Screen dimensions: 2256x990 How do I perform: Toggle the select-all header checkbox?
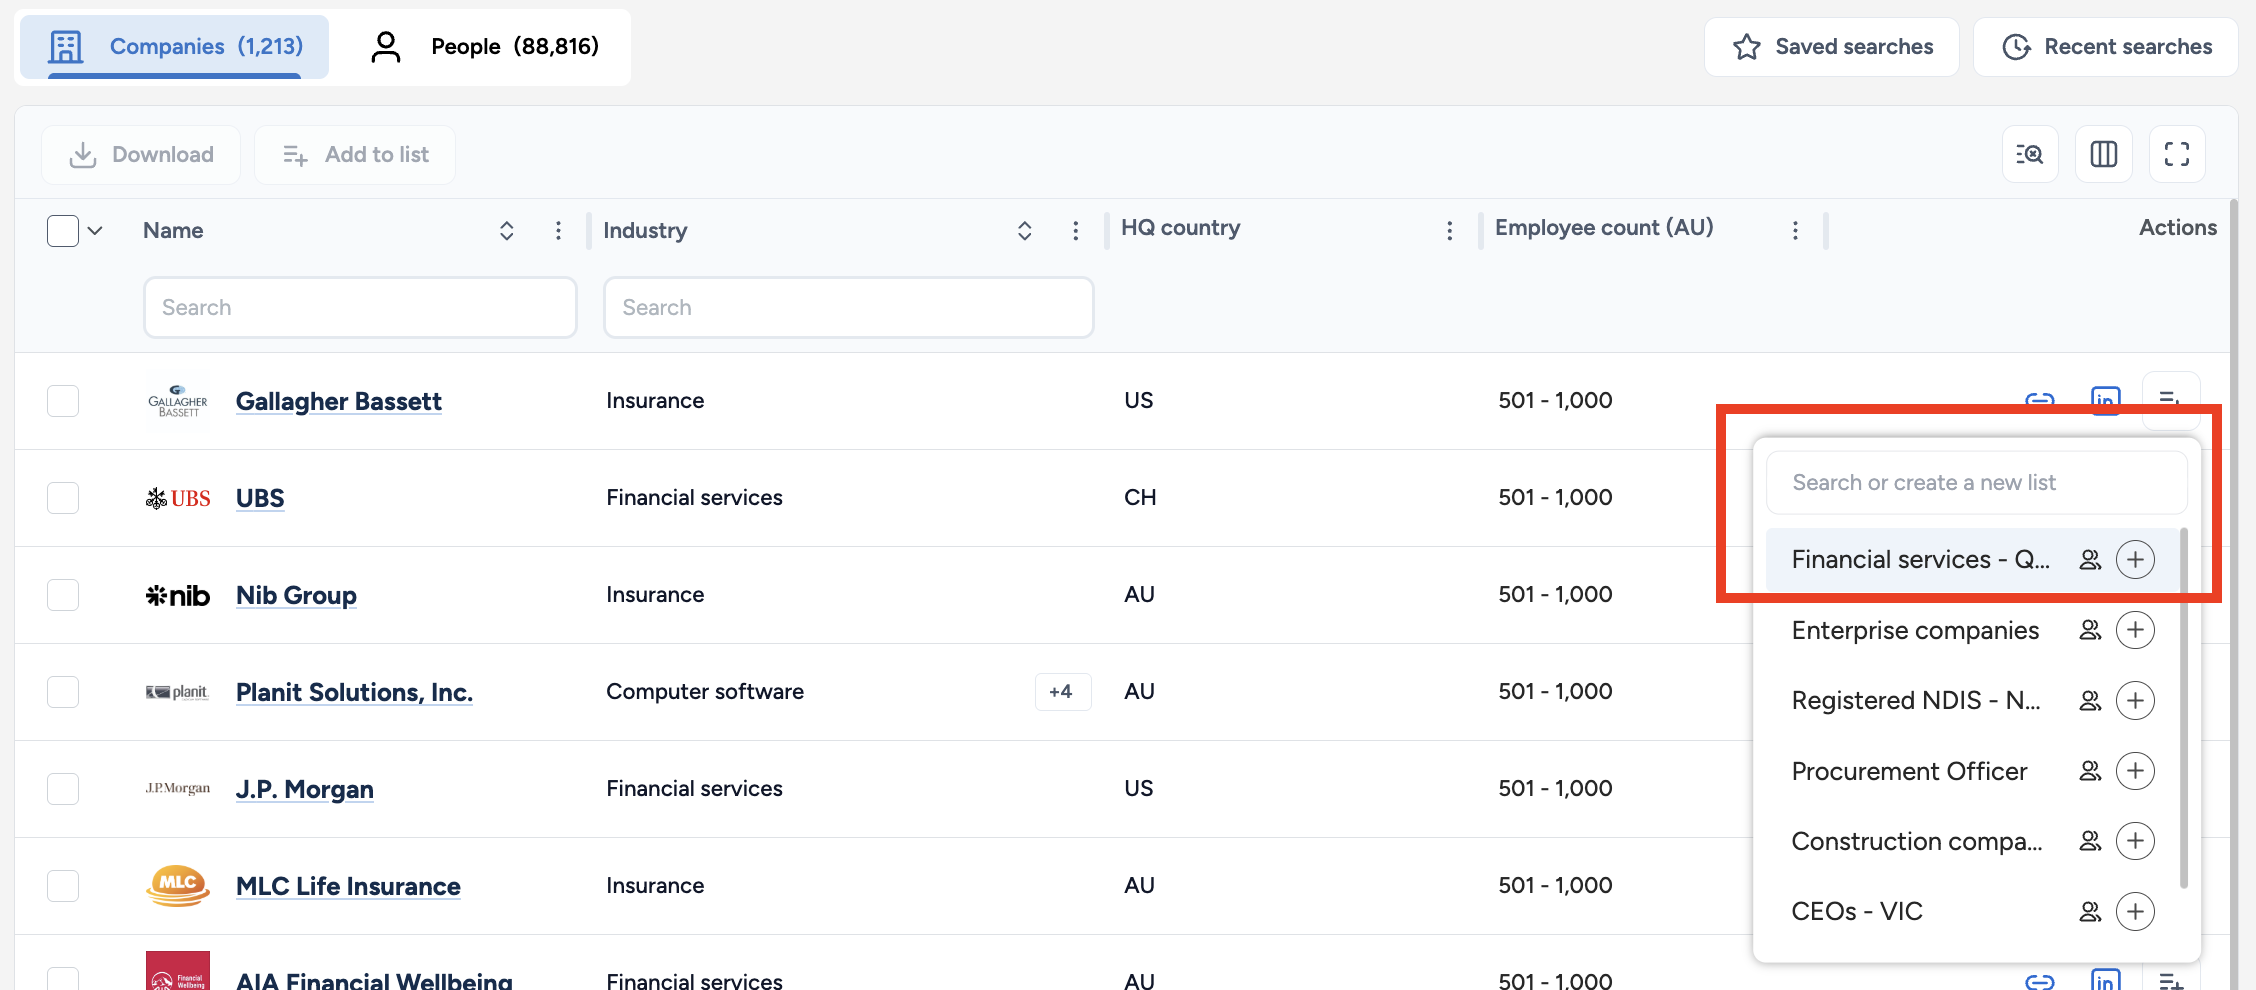click(x=63, y=231)
